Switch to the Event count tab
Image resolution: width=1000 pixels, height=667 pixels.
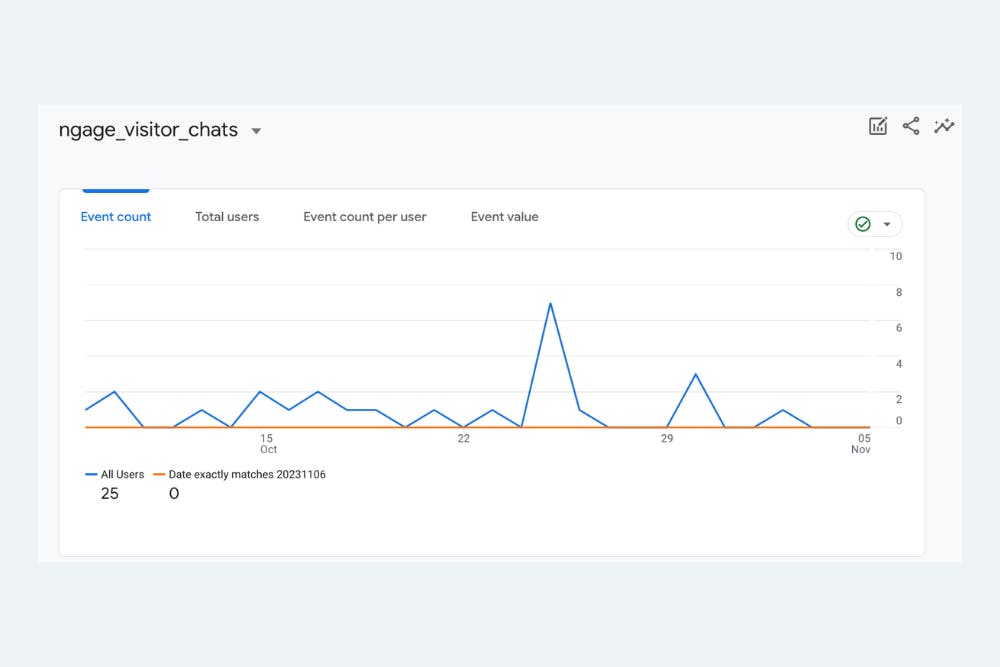click(115, 217)
